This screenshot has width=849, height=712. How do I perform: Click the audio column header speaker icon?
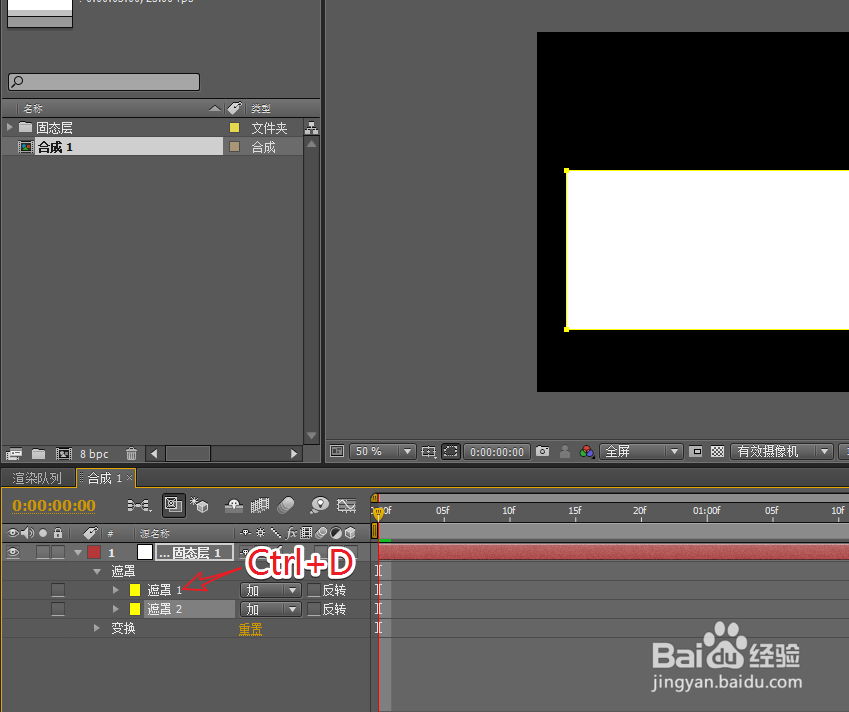(27, 533)
